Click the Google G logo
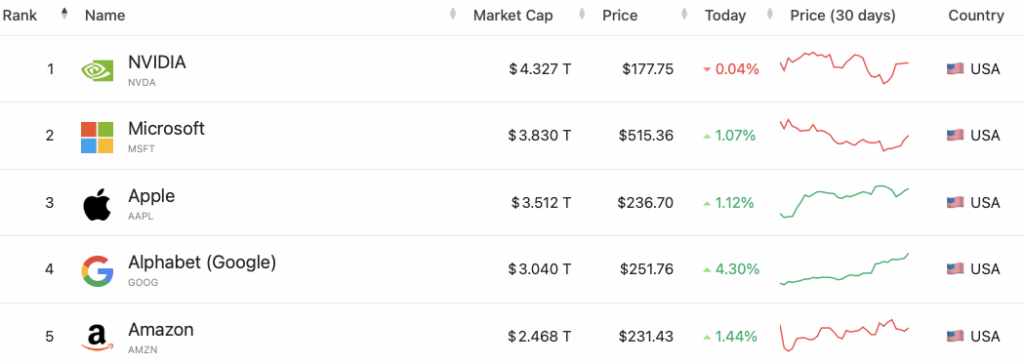Viewport: 1024px width, 364px height. [x=97, y=271]
